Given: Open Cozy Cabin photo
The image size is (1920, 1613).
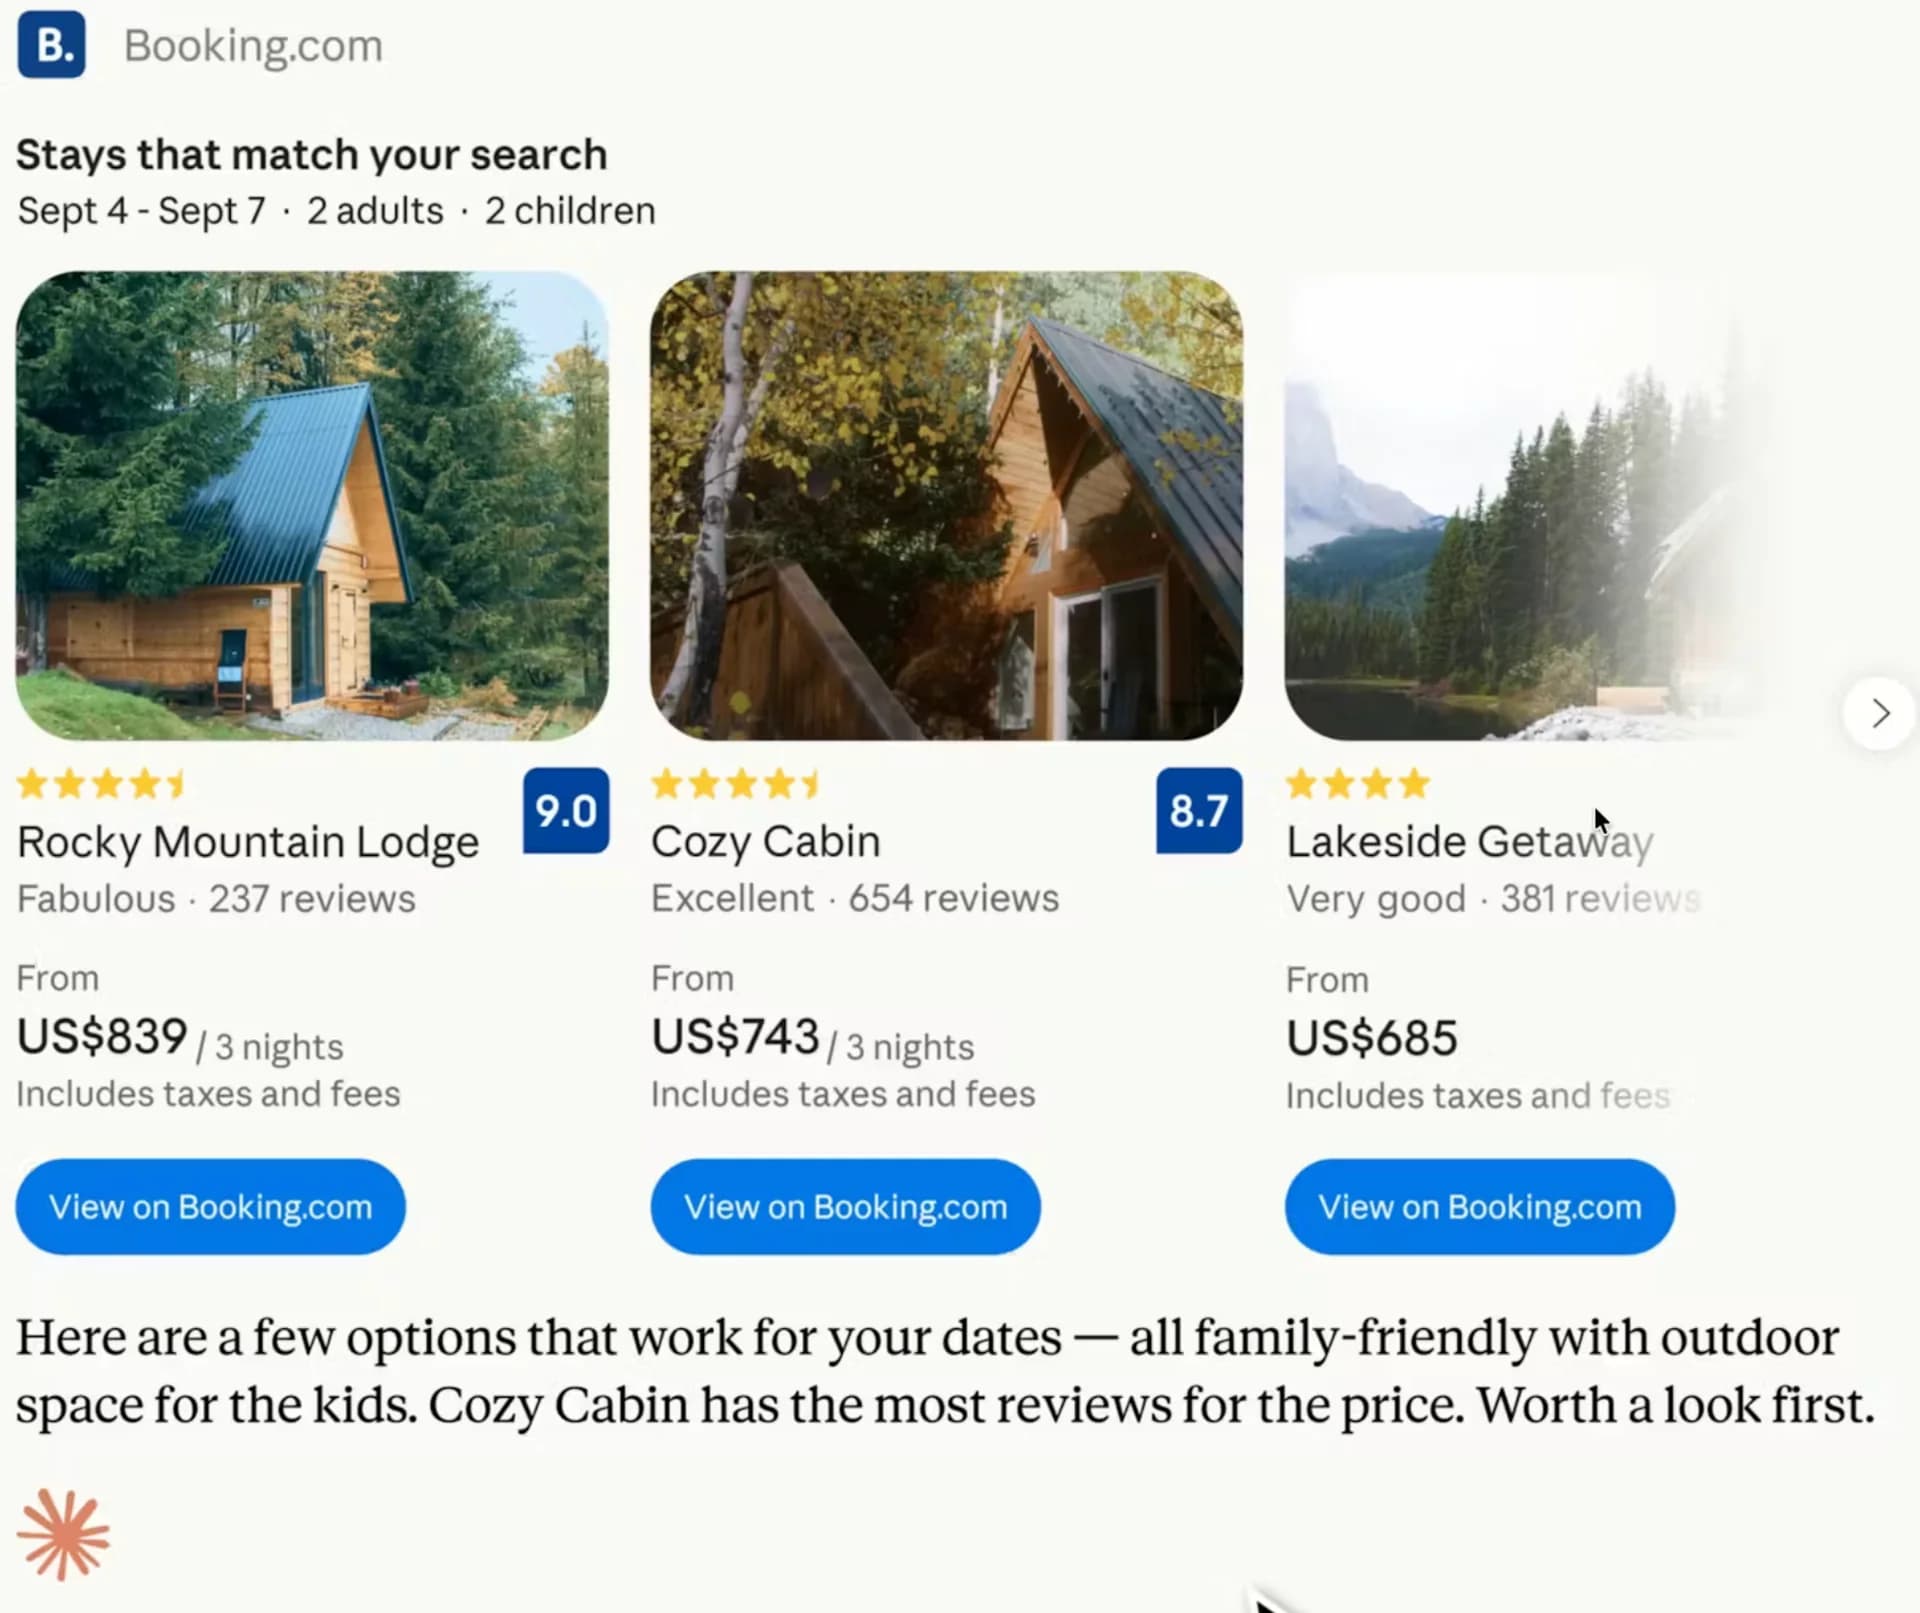Looking at the screenshot, I should coord(946,506).
